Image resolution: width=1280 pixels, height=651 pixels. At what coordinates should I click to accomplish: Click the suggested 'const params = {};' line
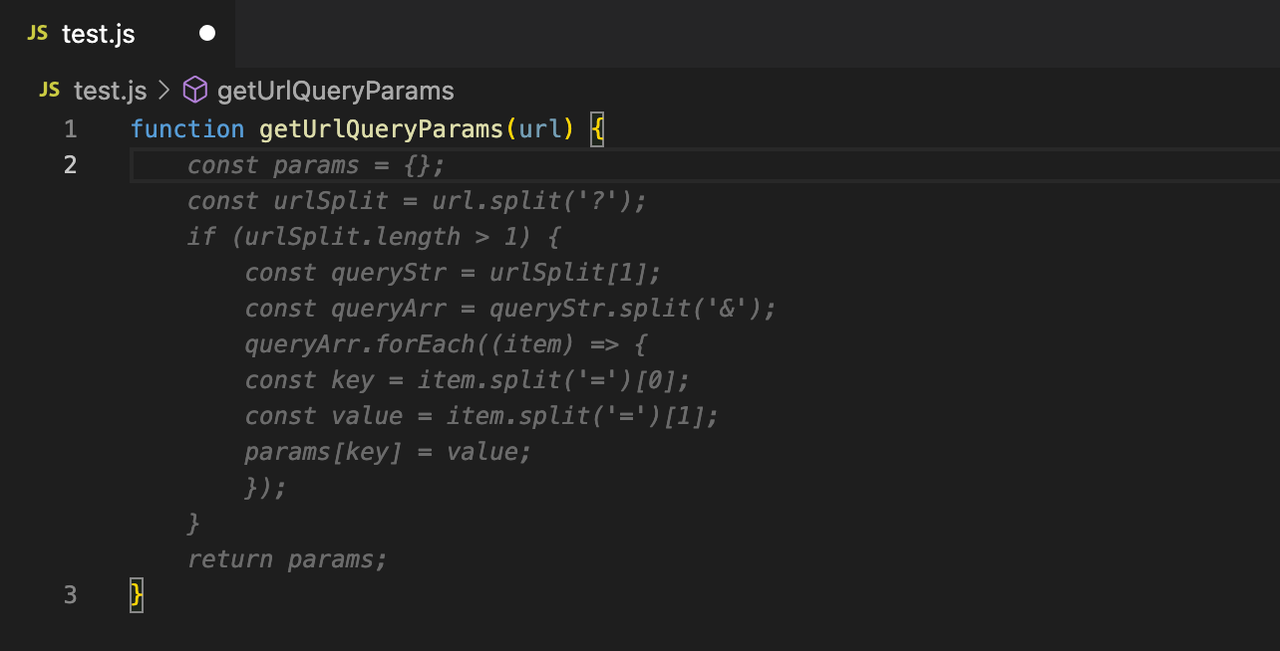[316, 165]
